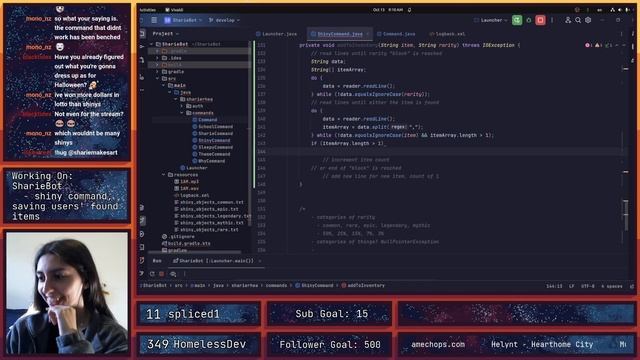Open the more actions kebab menu near Stop
Viewport: 640px width, 360px height.
pos(552,20)
